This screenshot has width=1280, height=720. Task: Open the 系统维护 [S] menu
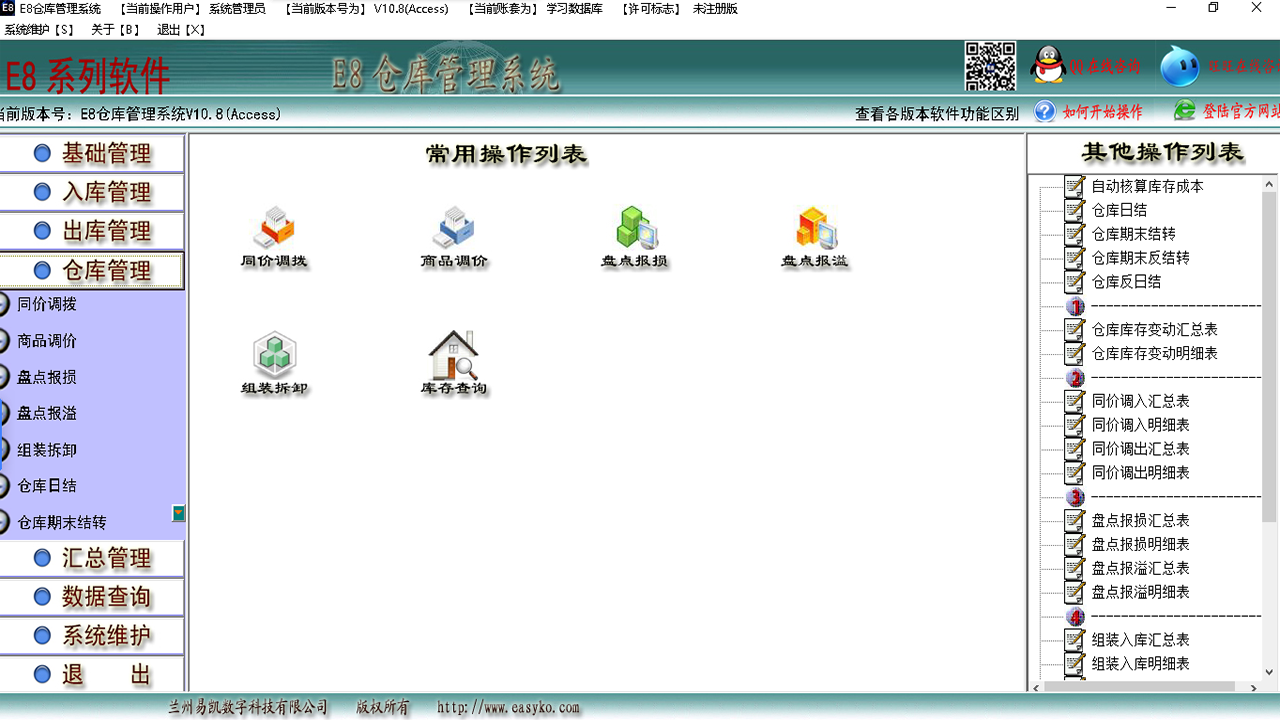[x=39, y=30]
